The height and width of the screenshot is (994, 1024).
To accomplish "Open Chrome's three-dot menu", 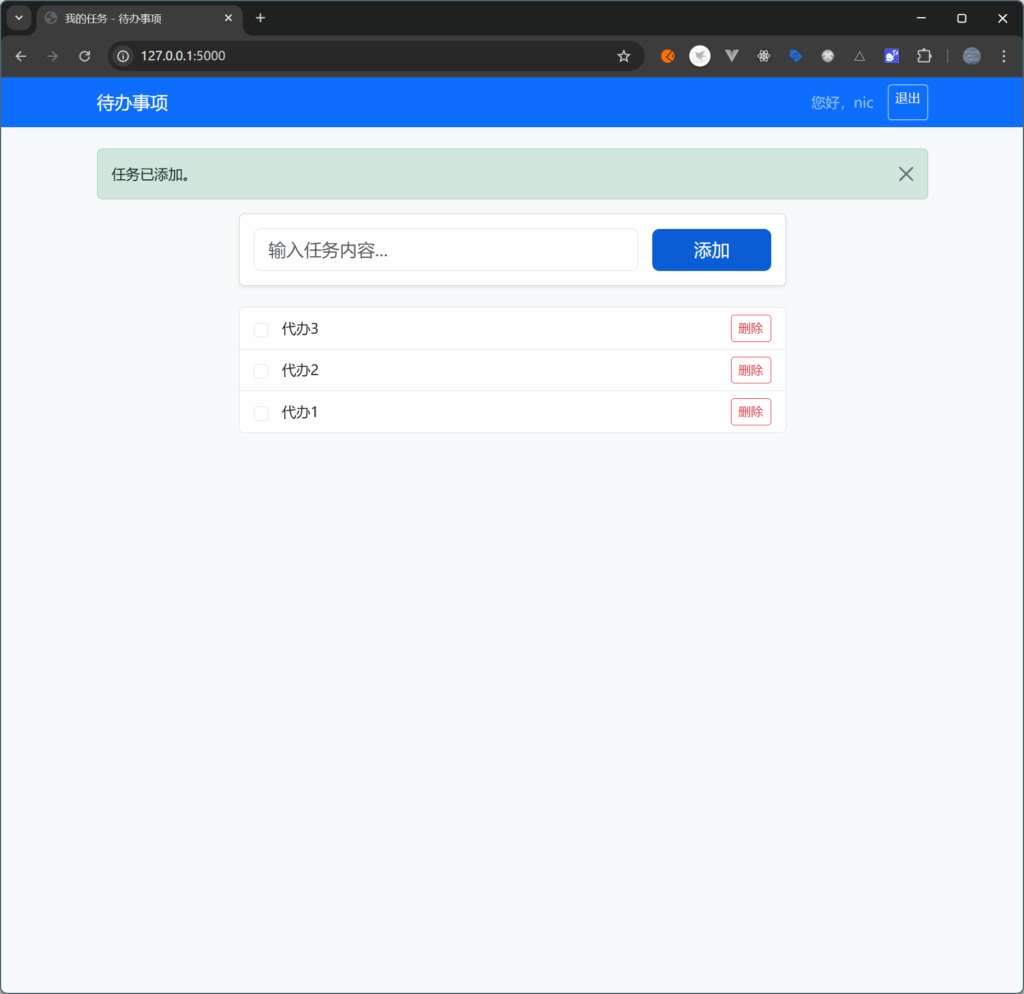I will pos(1003,56).
